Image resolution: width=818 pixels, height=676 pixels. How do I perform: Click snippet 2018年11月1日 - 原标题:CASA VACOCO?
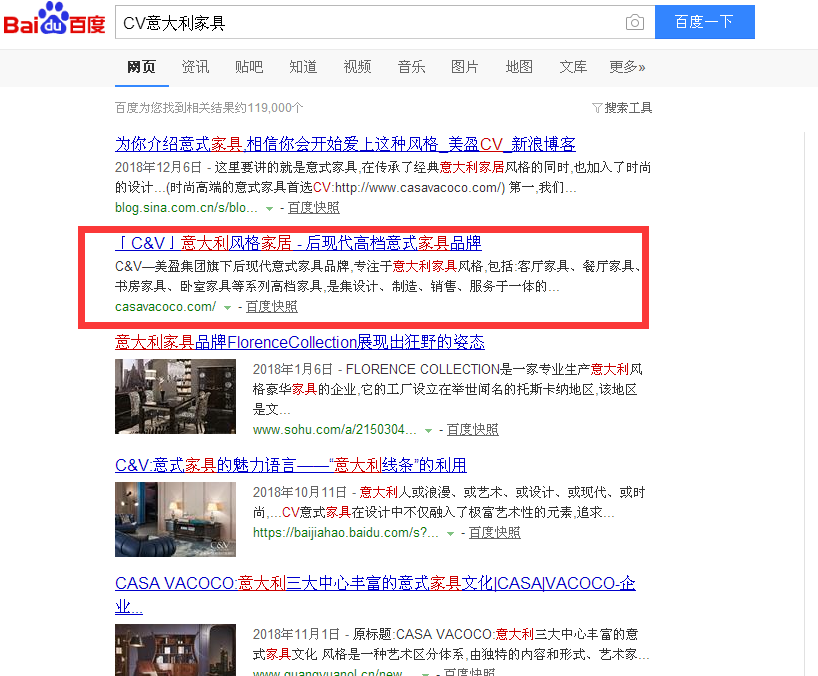(451, 644)
